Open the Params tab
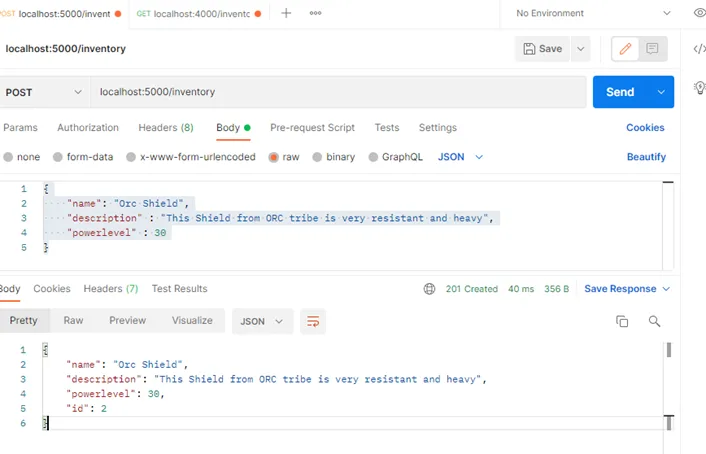The width and height of the screenshot is (706, 454). pos(20,127)
